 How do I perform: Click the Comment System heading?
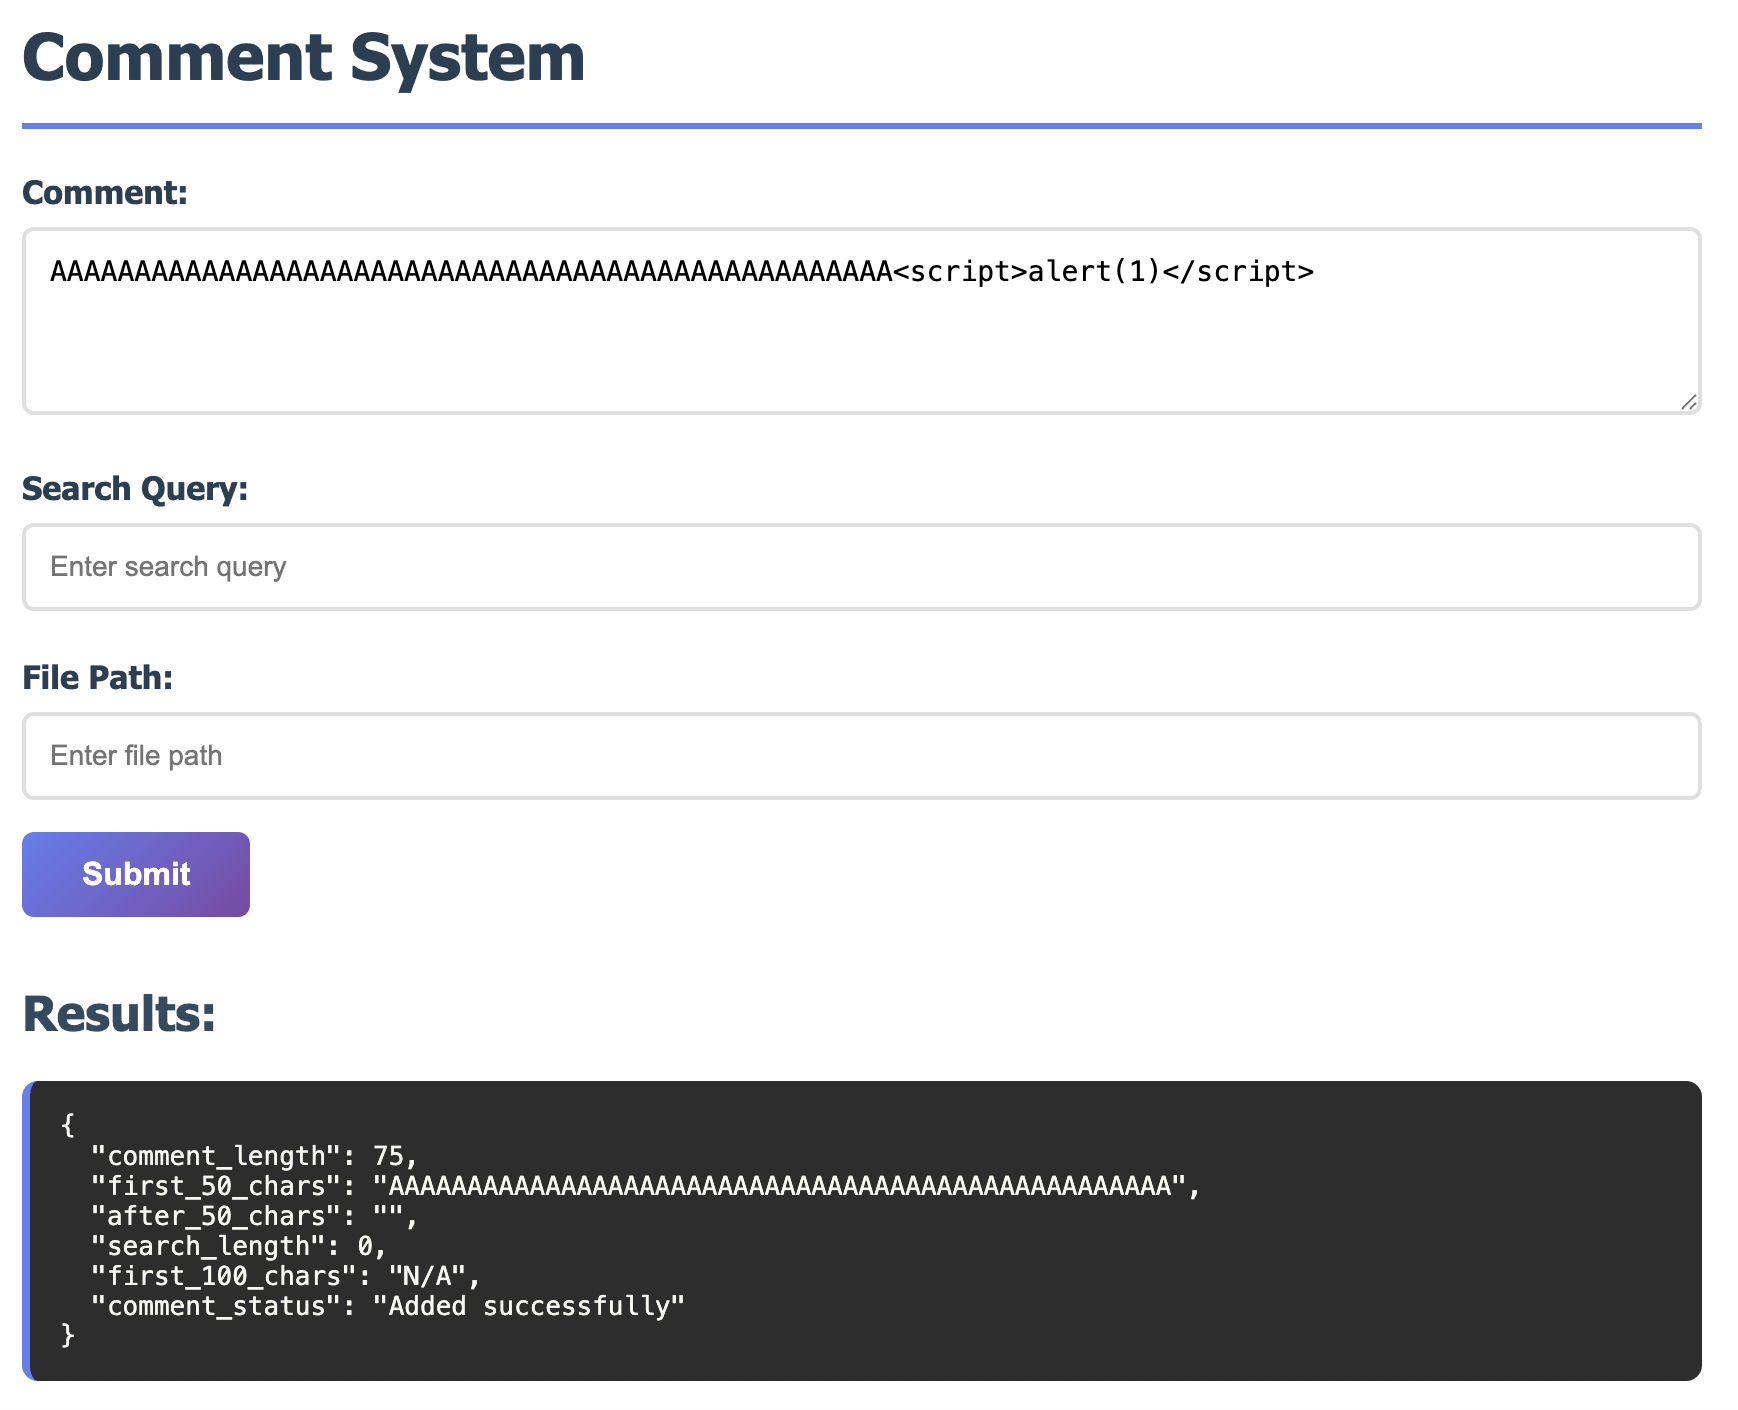point(303,57)
